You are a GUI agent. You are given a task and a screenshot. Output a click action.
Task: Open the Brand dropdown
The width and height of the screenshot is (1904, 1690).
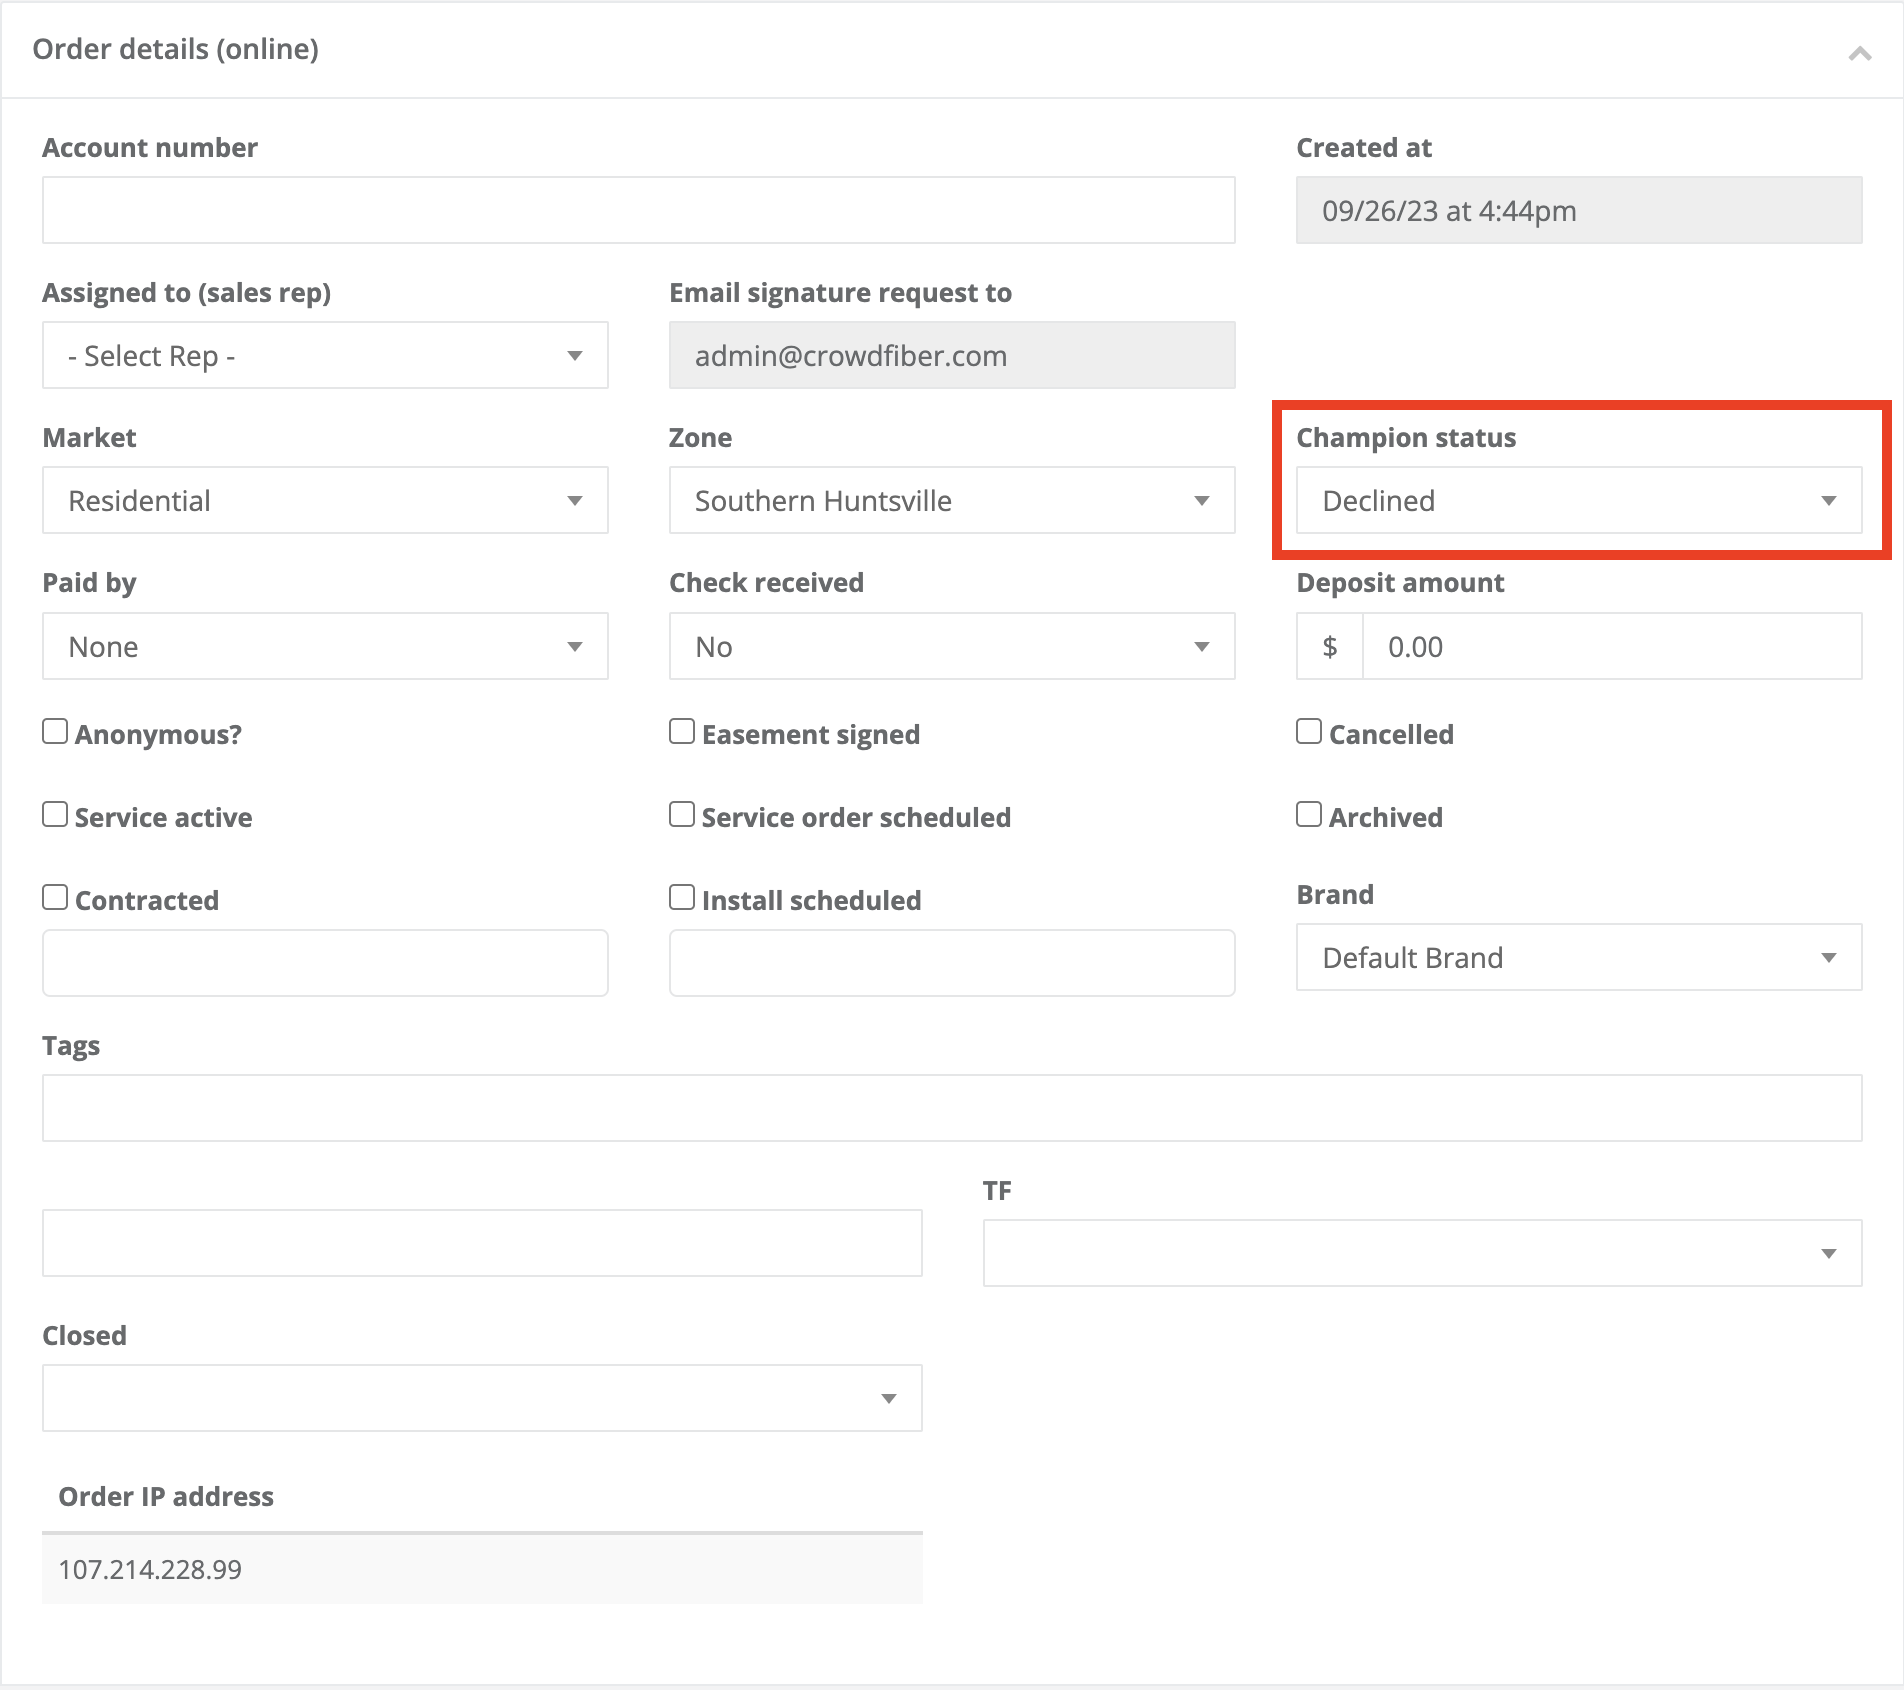coord(1578,958)
